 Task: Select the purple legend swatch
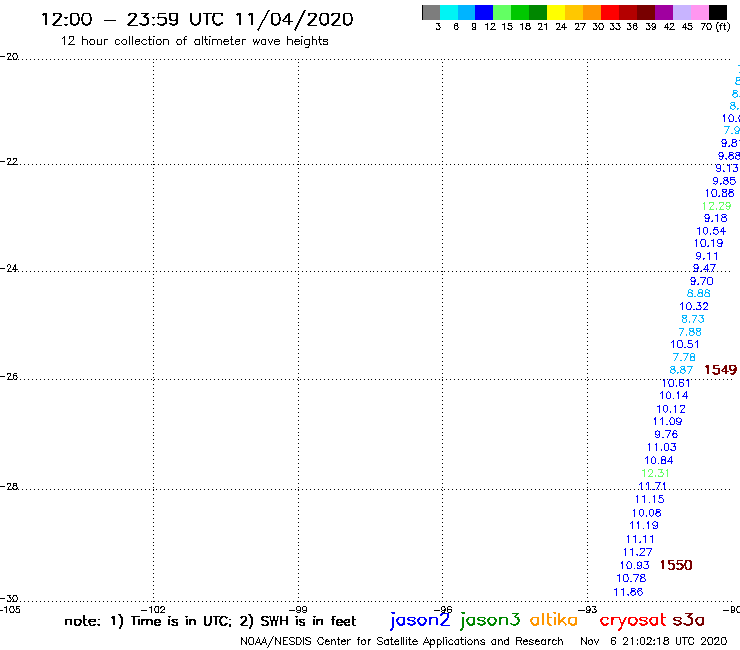tap(664, 12)
